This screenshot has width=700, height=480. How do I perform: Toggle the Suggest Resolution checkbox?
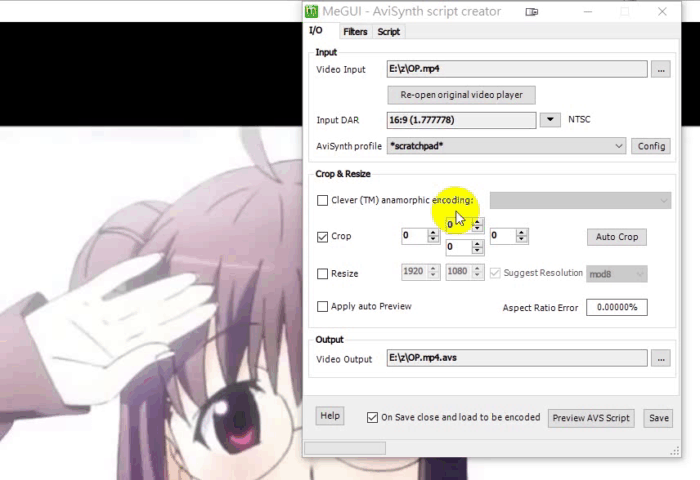point(495,273)
